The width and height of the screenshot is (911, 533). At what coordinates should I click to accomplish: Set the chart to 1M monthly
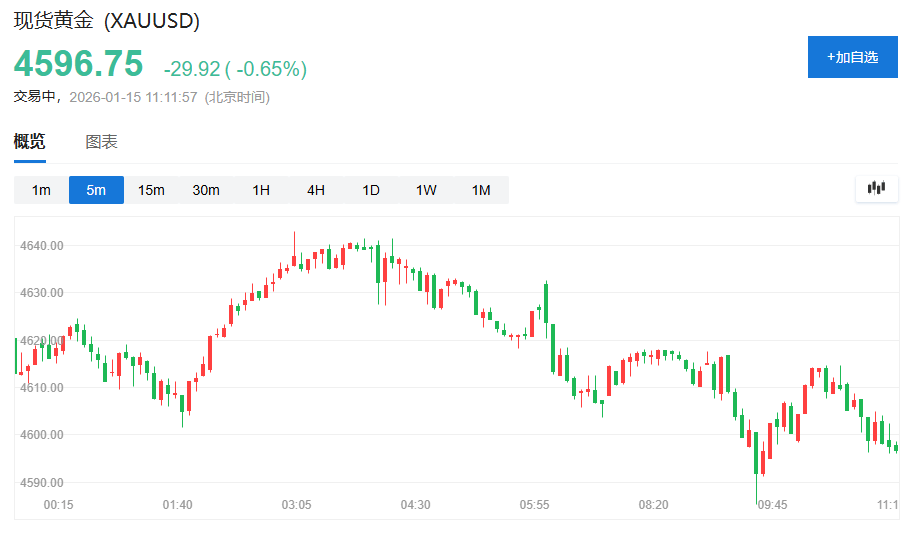click(481, 190)
